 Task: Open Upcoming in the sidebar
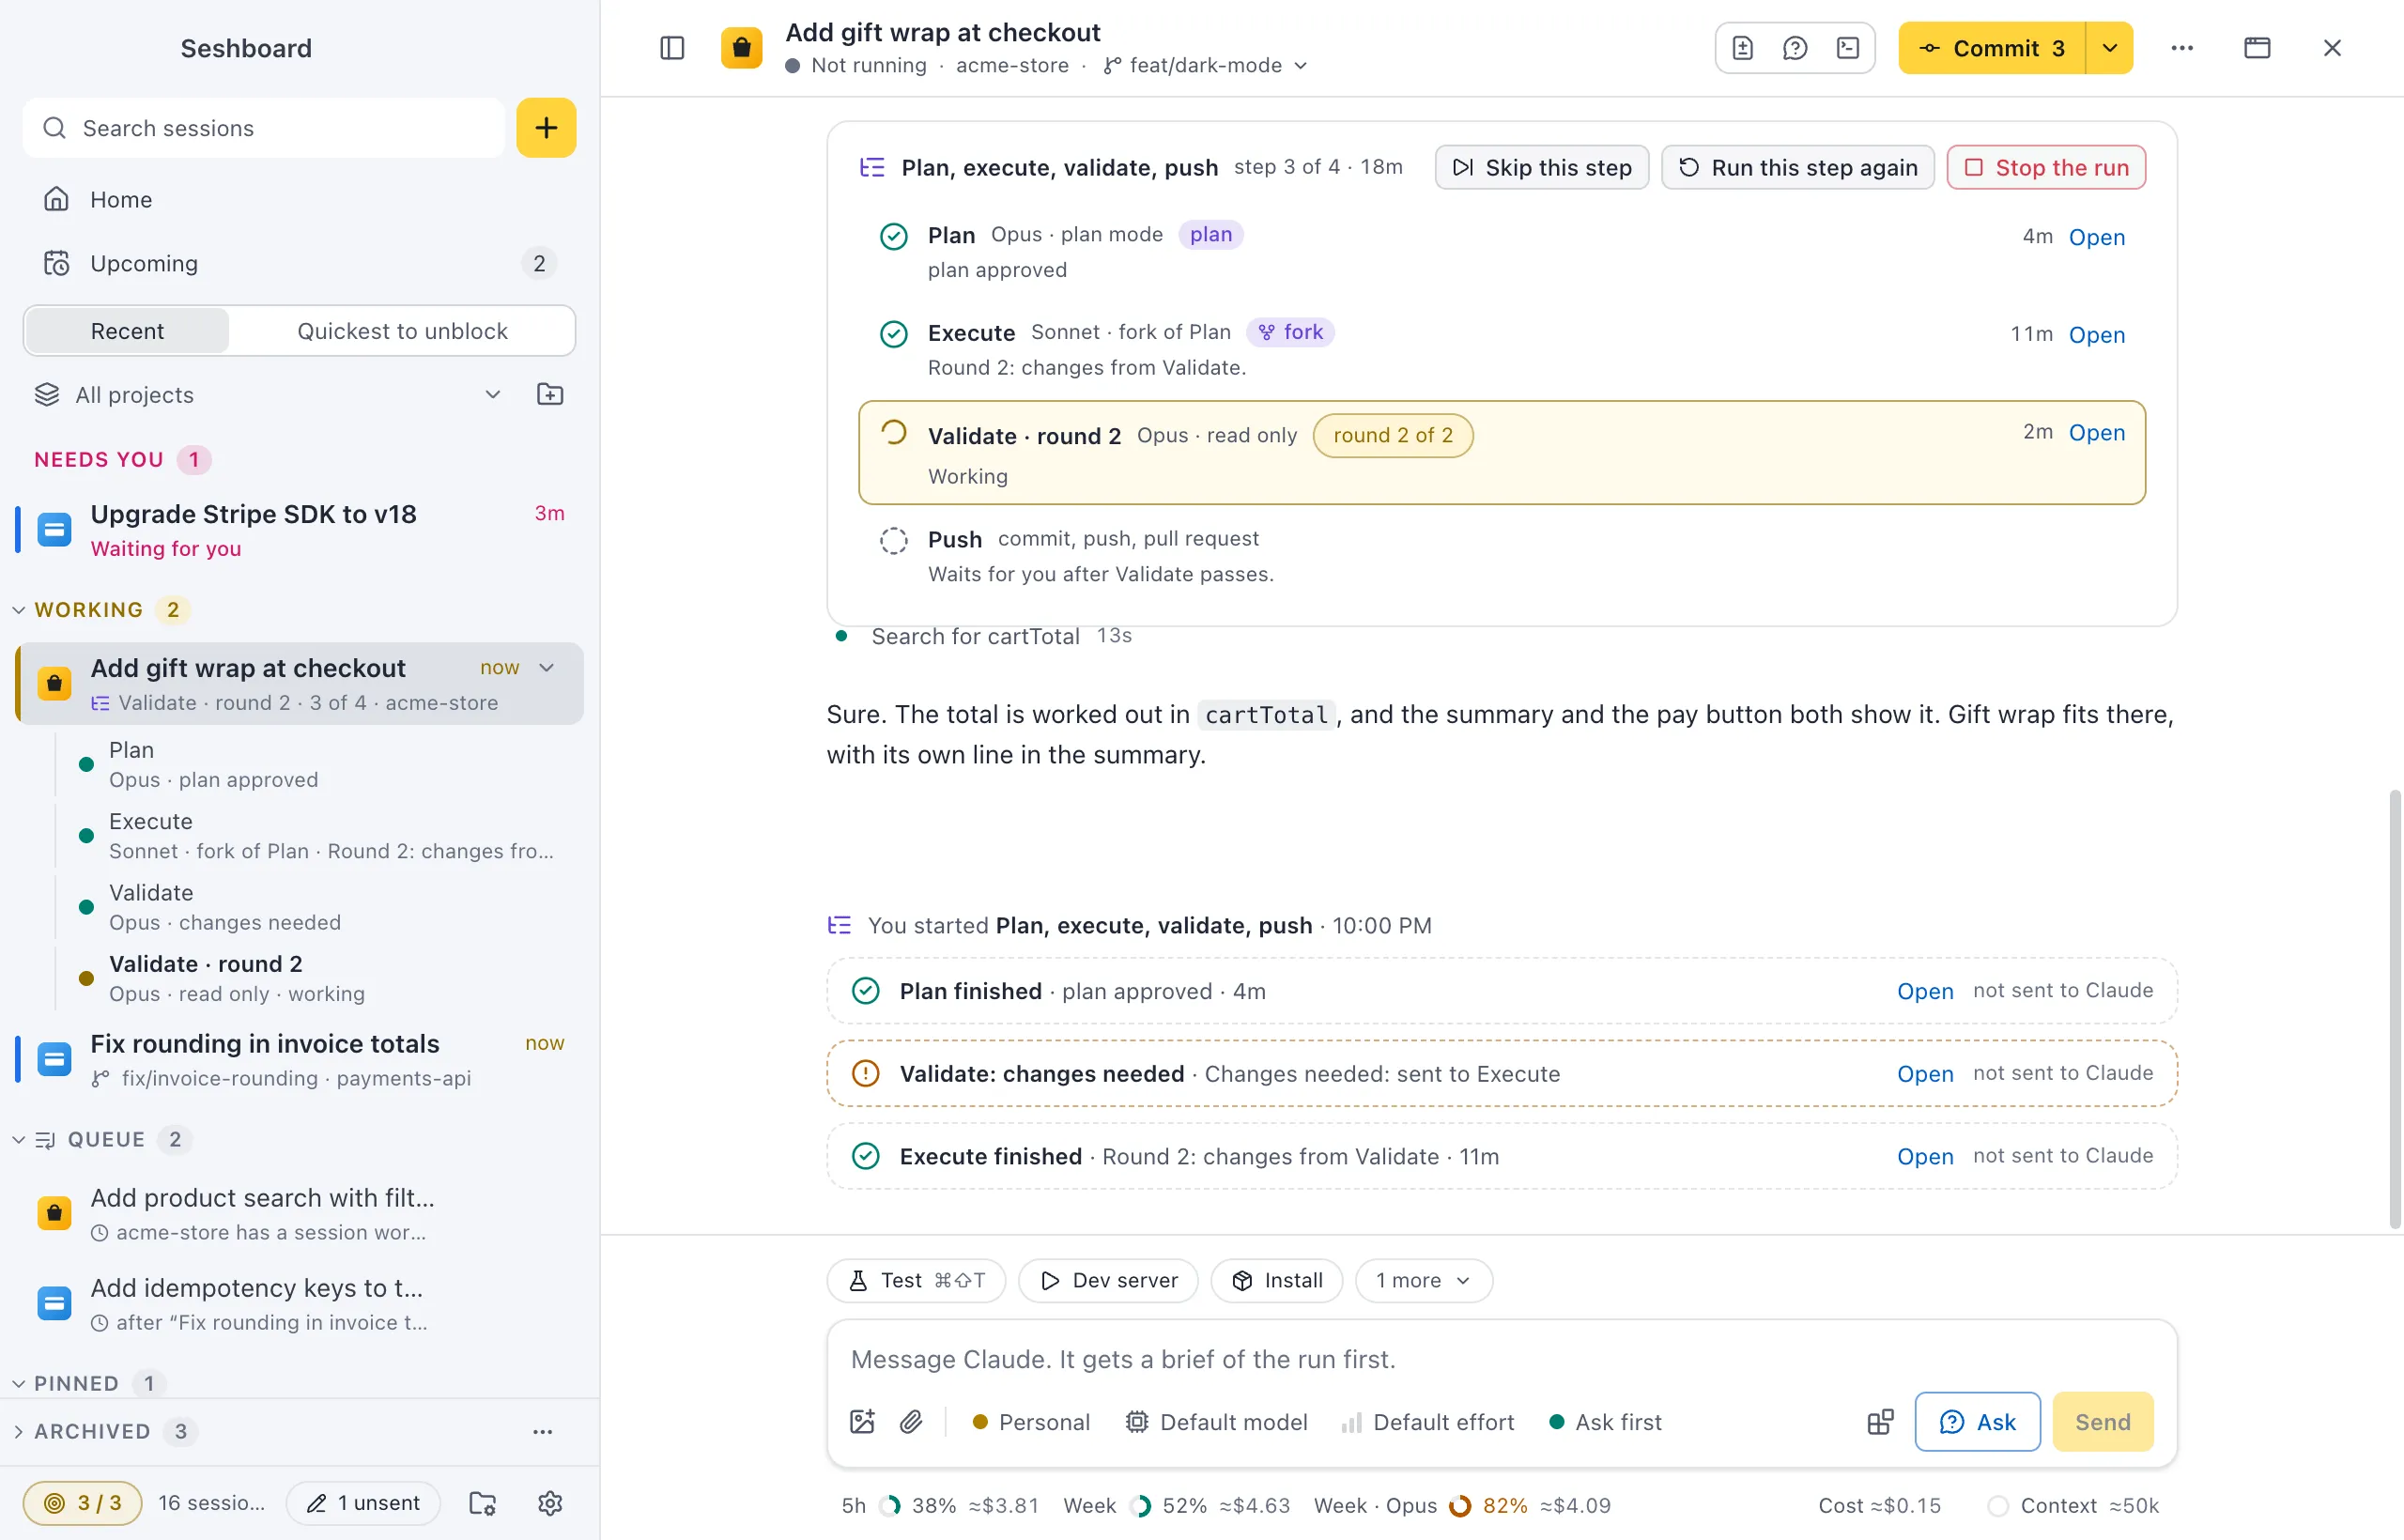point(298,263)
